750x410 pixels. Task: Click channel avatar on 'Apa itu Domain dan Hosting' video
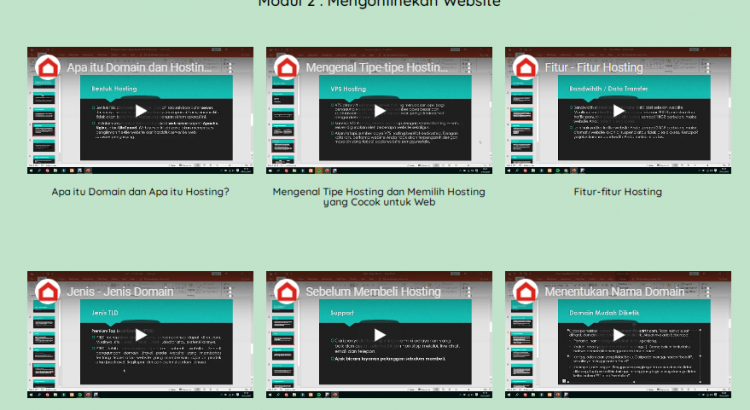[48, 68]
